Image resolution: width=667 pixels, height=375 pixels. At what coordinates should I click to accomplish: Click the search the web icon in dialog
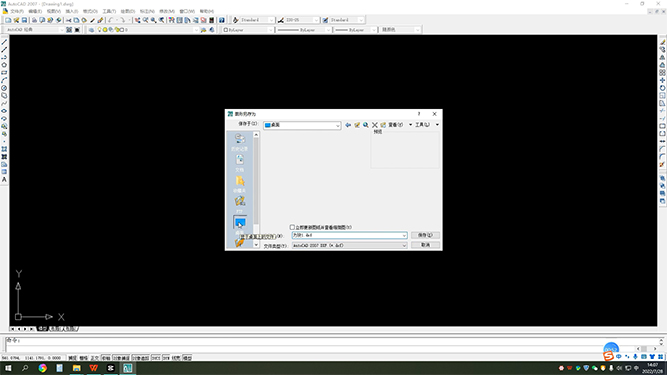pyautogui.click(x=365, y=125)
